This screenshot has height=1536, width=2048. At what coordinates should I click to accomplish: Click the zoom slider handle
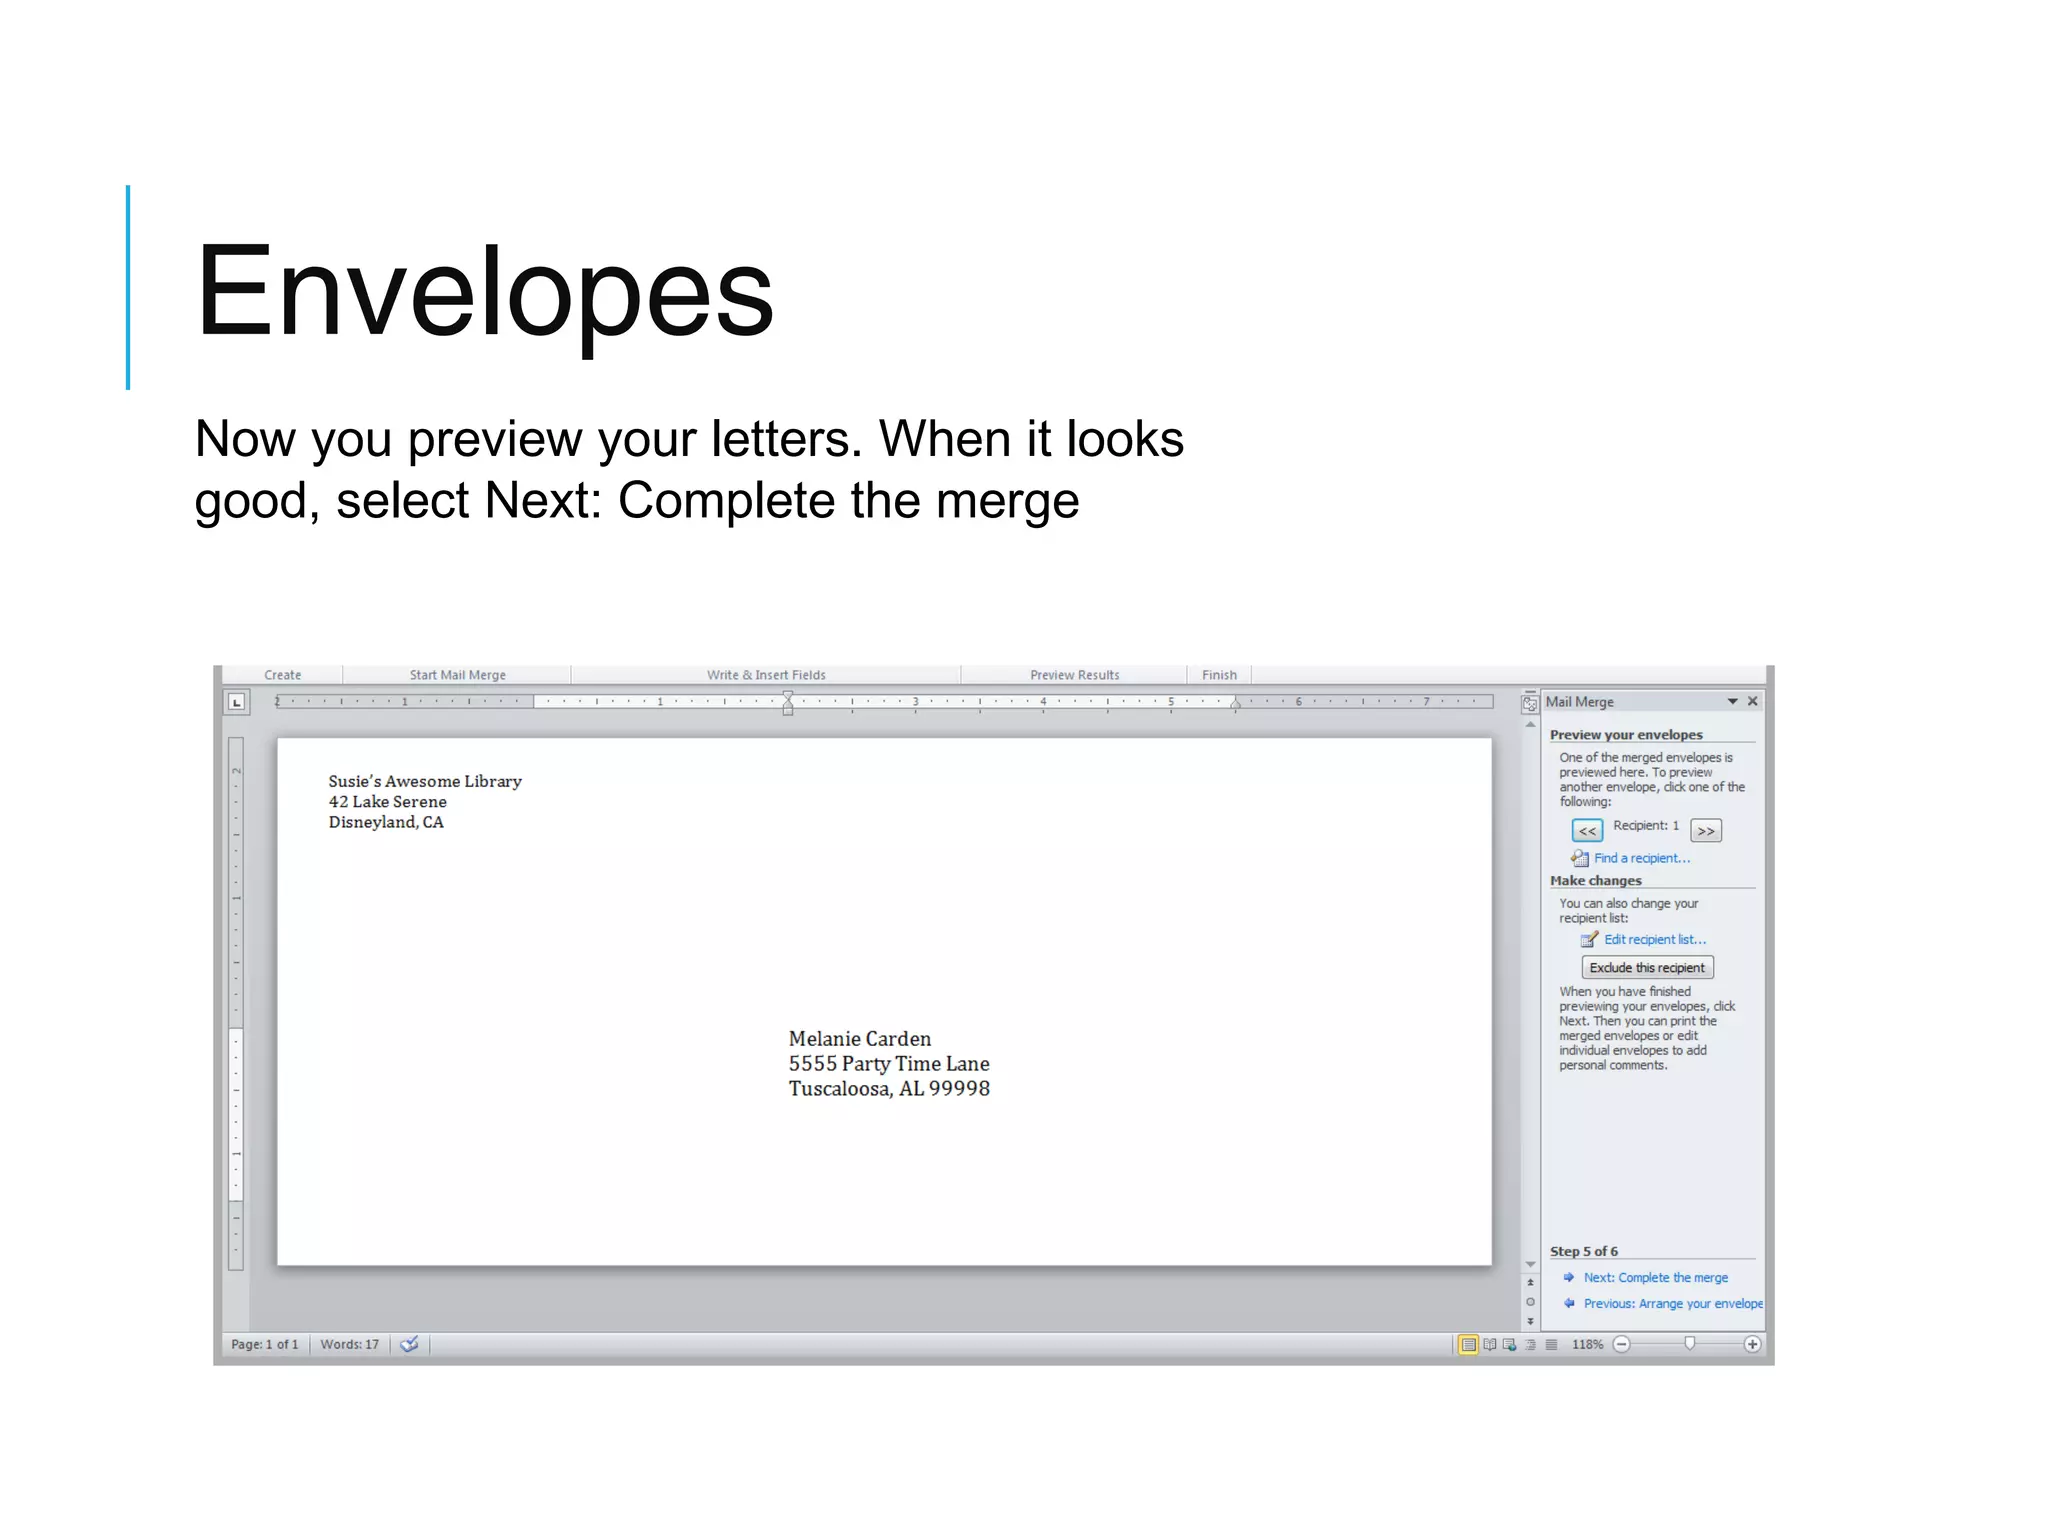(x=1689, y=1344)
